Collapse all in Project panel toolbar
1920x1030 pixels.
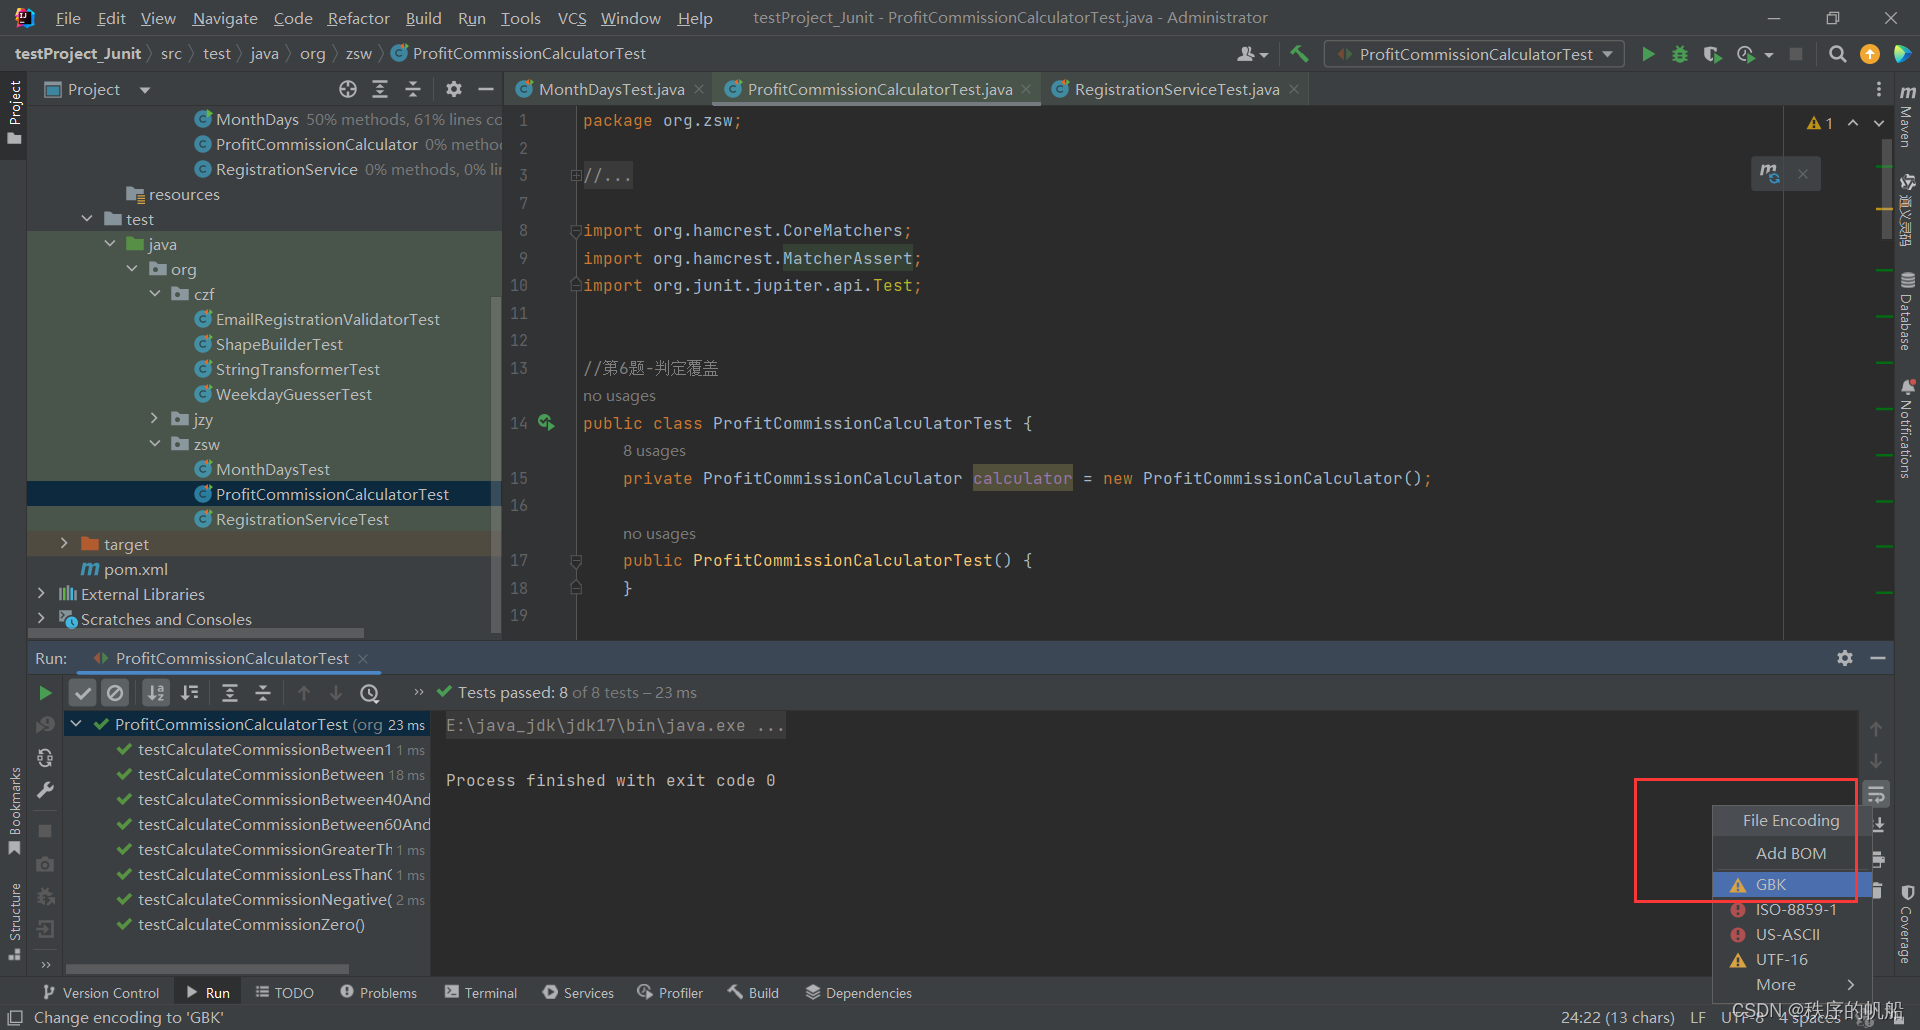[413, 89]
